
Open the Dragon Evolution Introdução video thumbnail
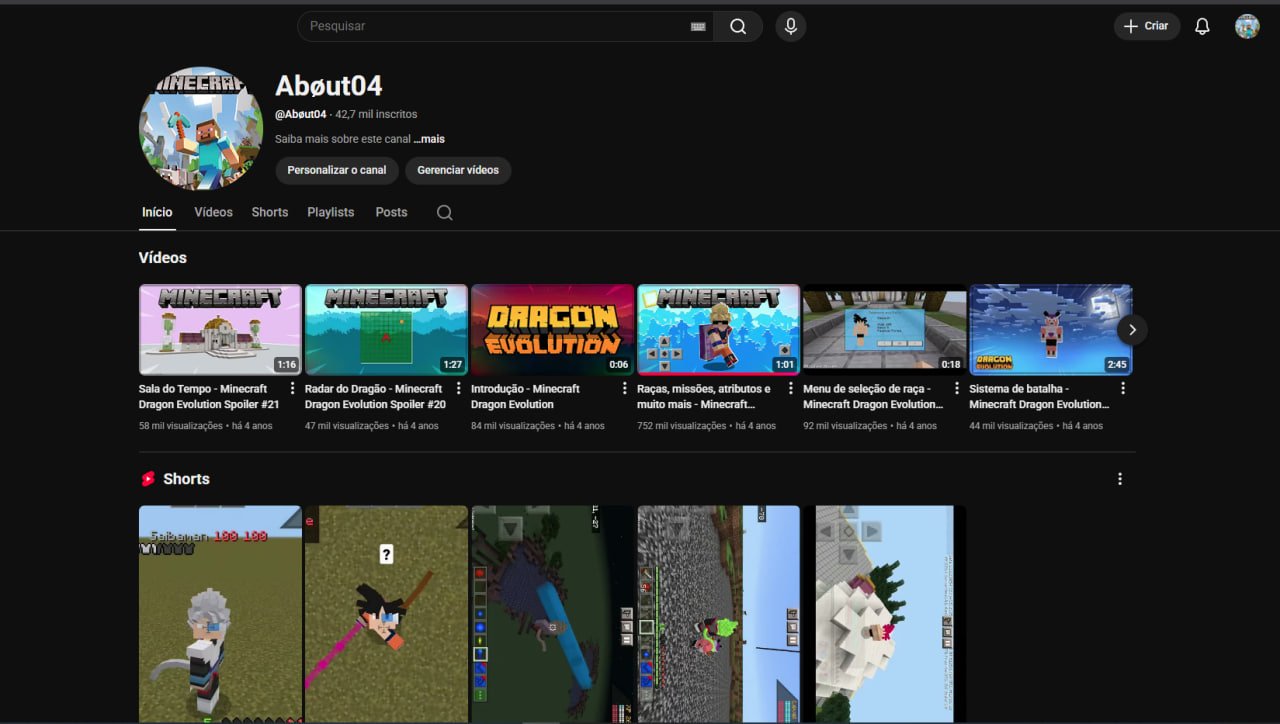point(552,329)
